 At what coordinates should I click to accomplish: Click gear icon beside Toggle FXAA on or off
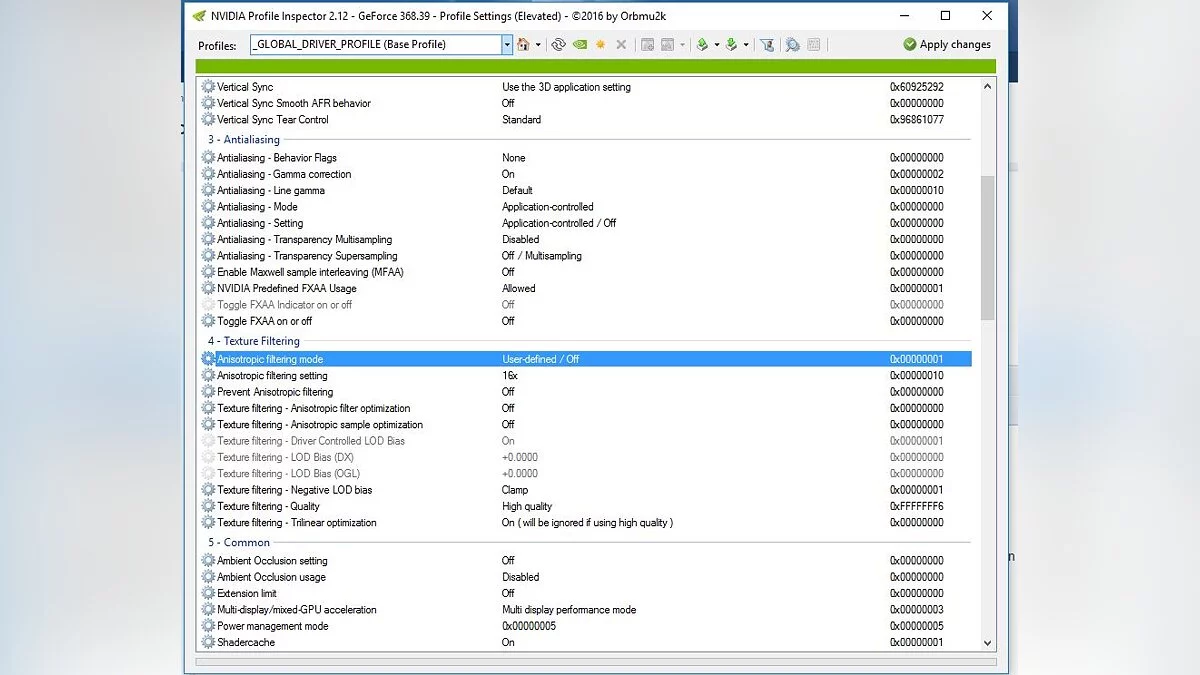[x=208, y=321]
